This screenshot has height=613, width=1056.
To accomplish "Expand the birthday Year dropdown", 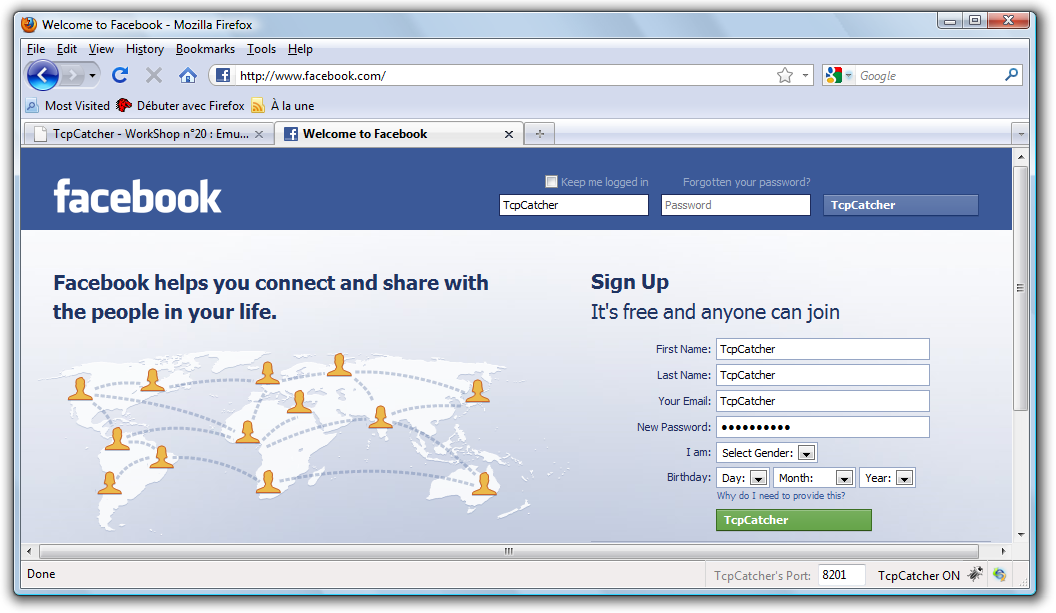I will (903, 478).
